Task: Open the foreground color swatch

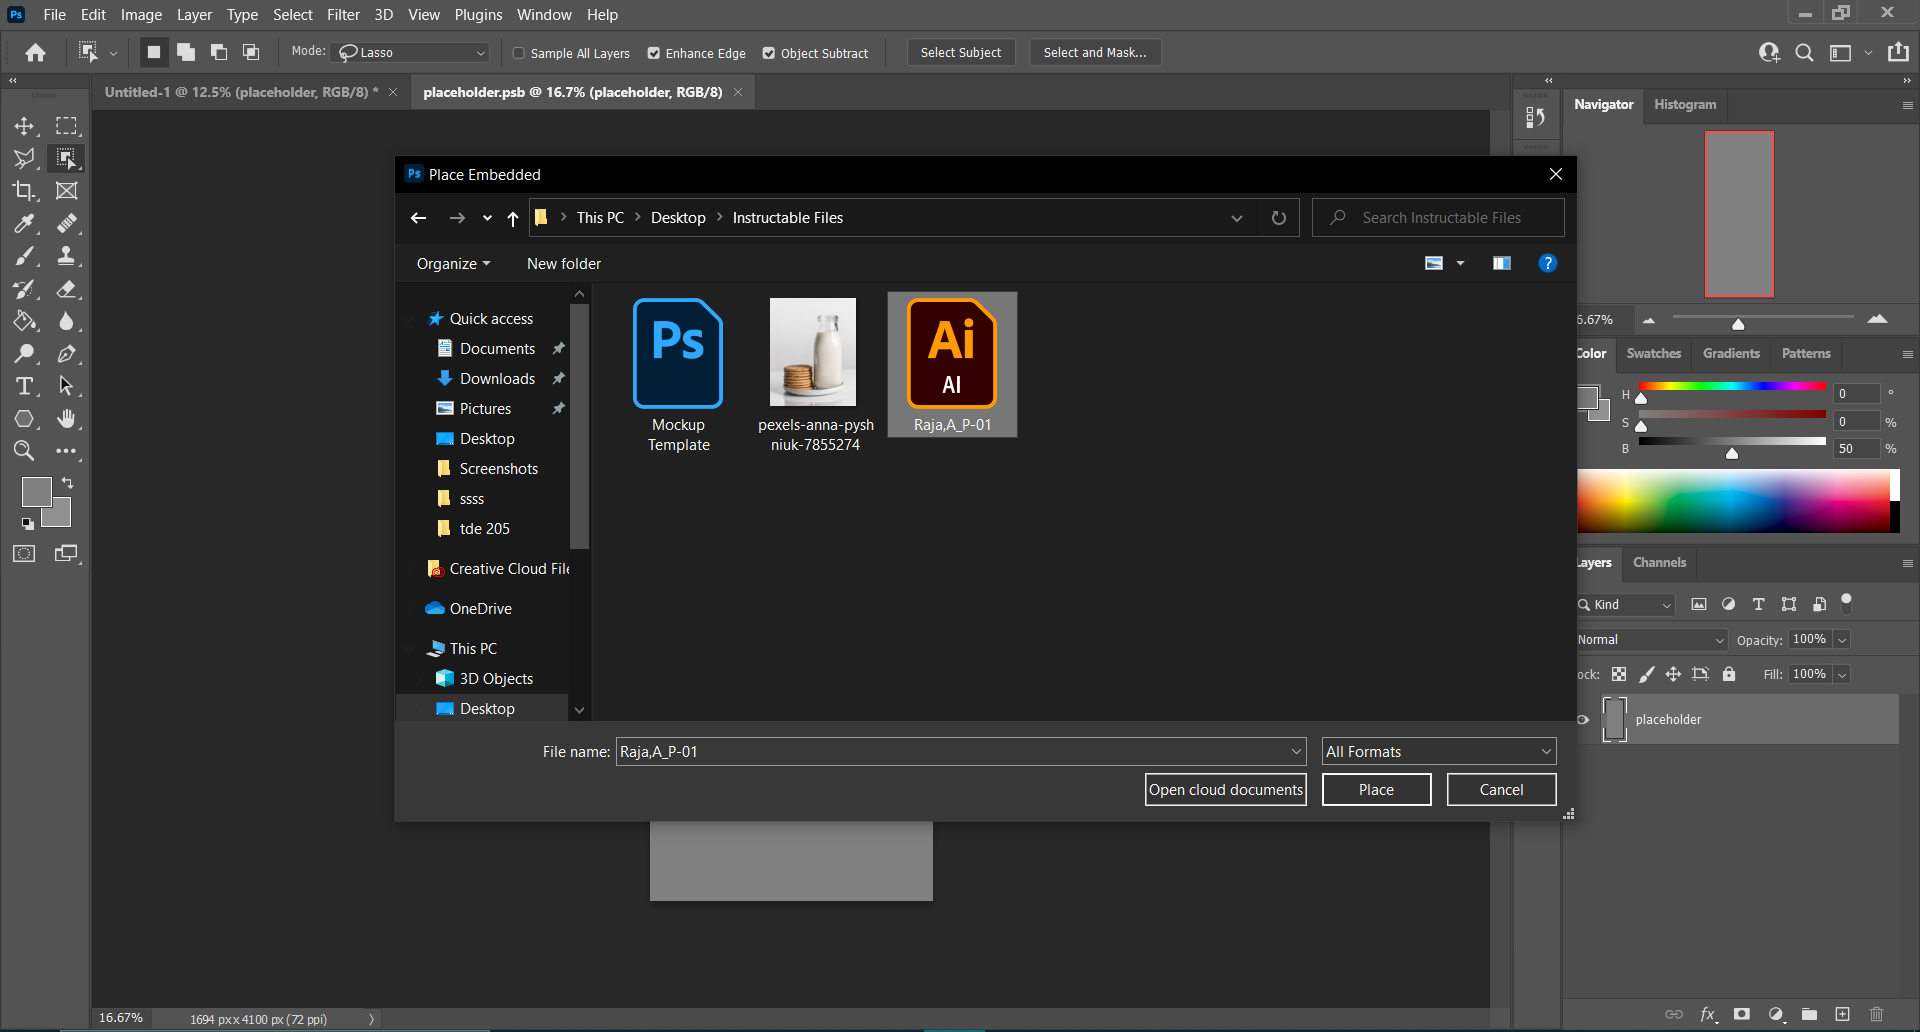Action: [36, 492]
